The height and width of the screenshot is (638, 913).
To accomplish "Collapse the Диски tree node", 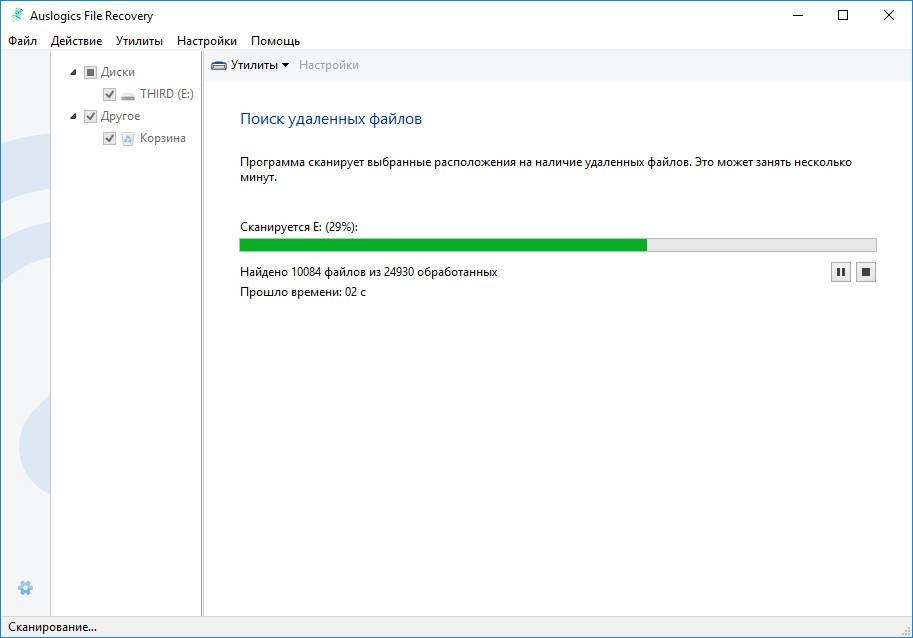I will 73,72.
